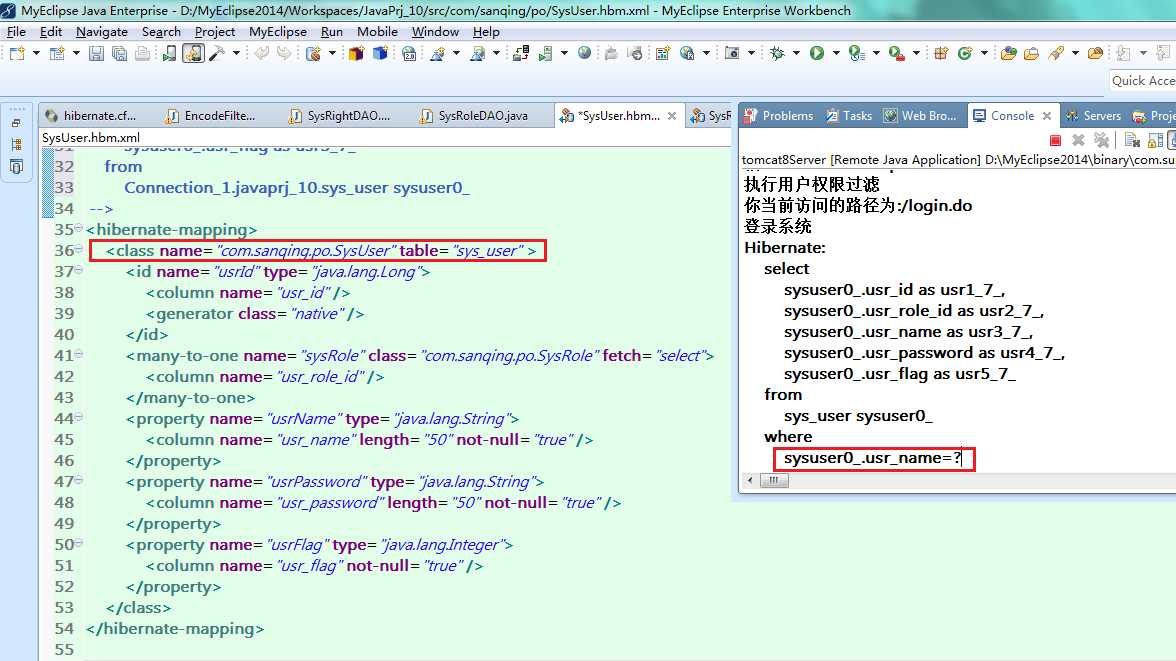Click the restore view icon in left sidebar
The height and width of the screenshot is (661, 1176).
click(16, 123)
